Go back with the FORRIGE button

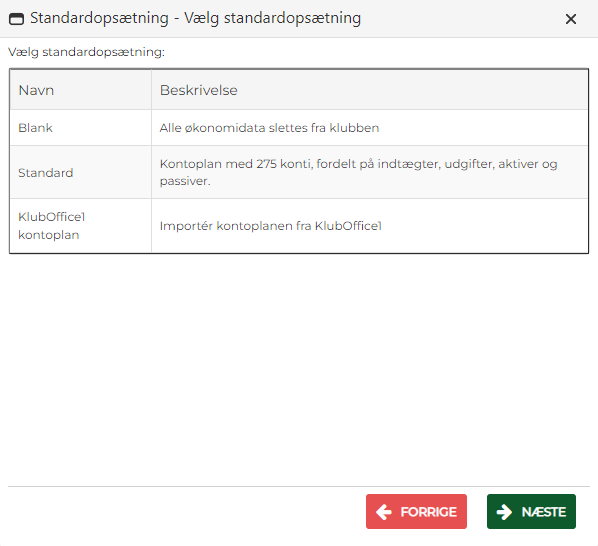(x=416, y=512)
